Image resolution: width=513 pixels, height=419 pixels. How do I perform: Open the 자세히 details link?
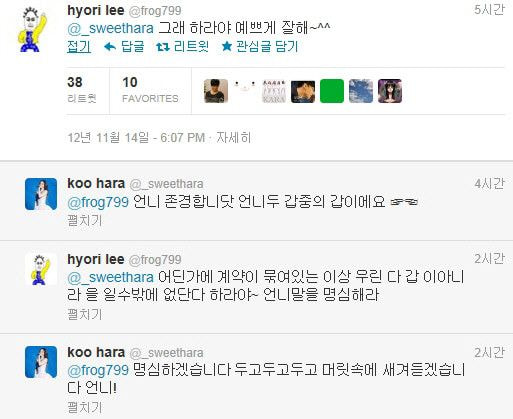pyautogui.click(x=234, y=137)
